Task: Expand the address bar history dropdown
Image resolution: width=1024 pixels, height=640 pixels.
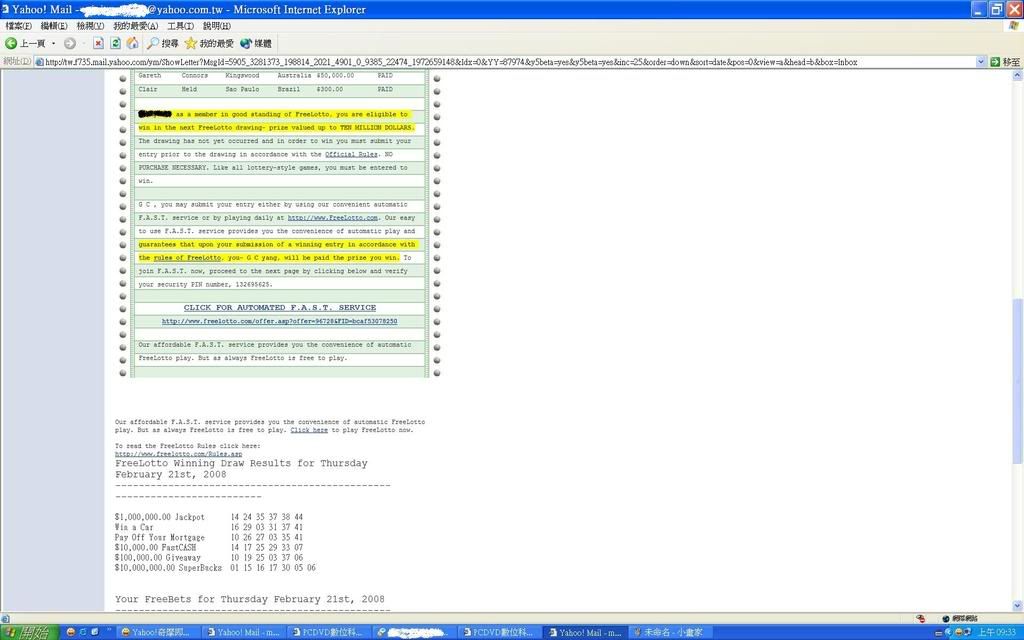Action: click(981, 61)
